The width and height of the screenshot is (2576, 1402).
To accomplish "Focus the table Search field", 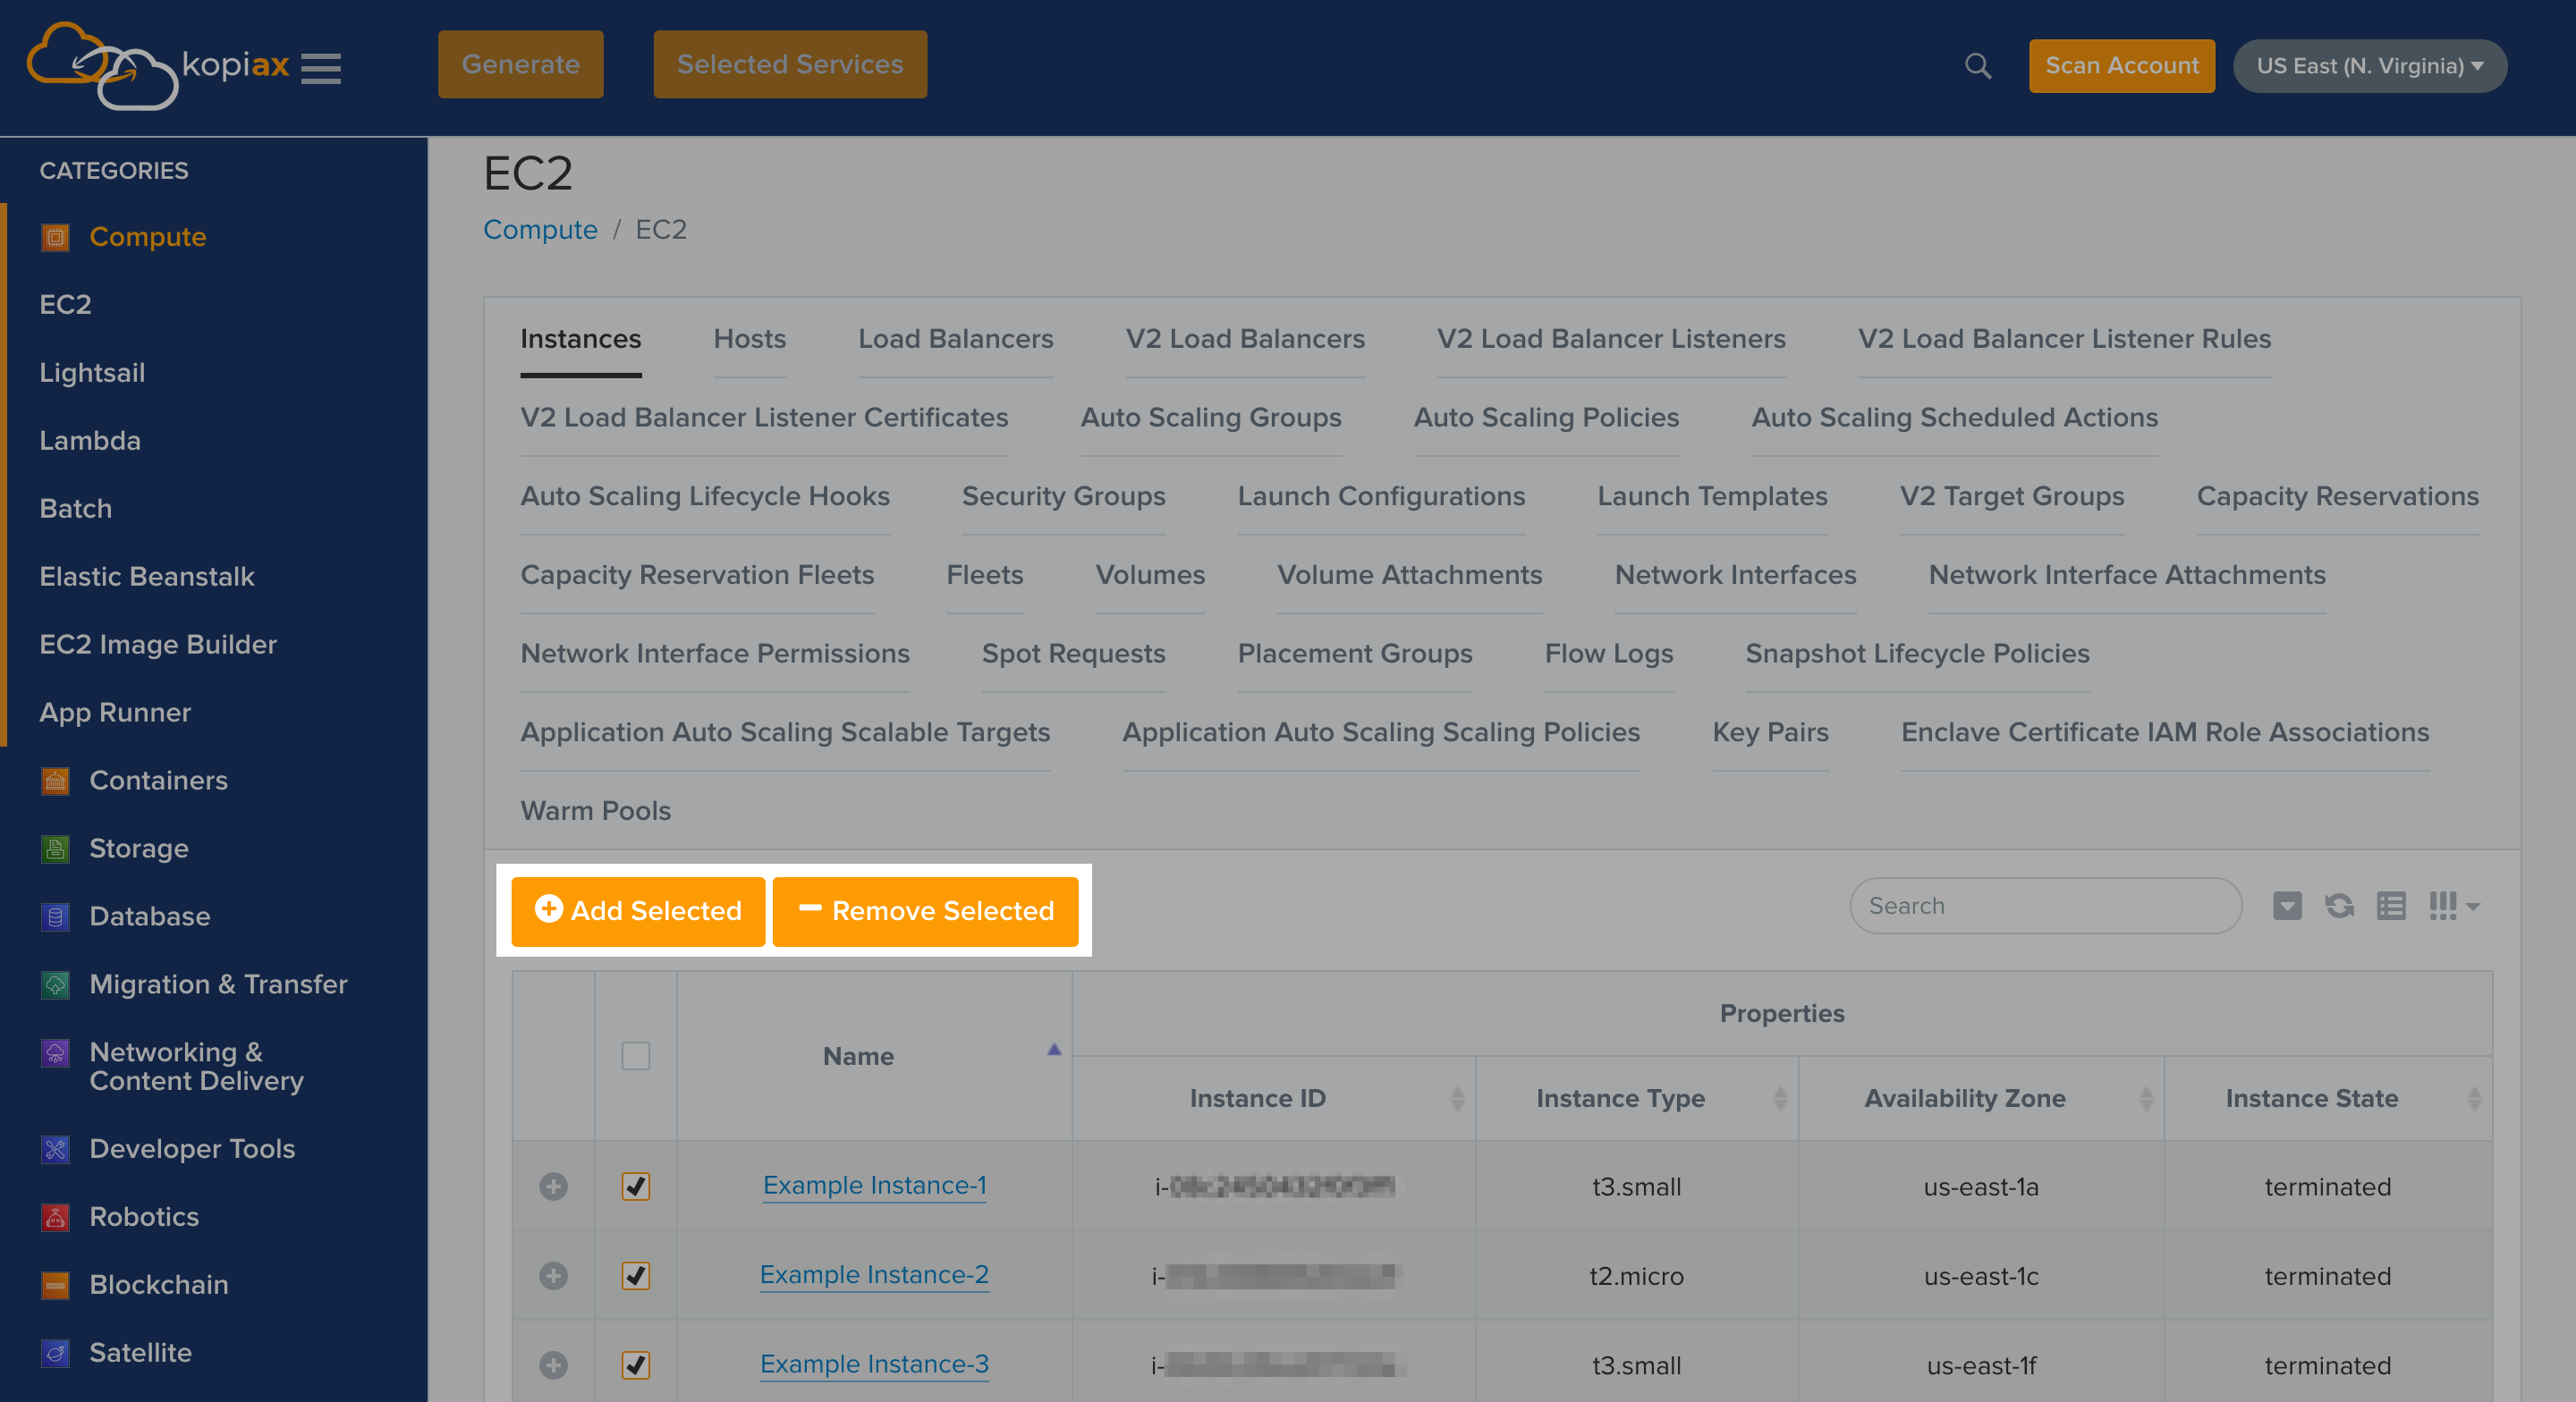I will 2045,906.
